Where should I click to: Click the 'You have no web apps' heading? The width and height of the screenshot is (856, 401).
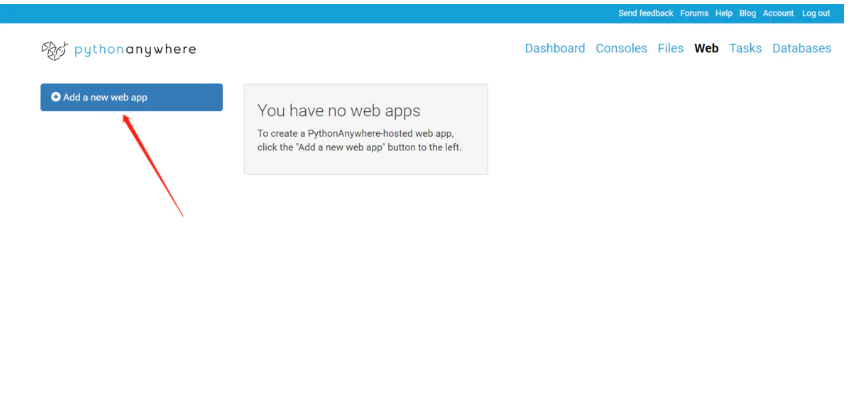(x=338, y=111)
